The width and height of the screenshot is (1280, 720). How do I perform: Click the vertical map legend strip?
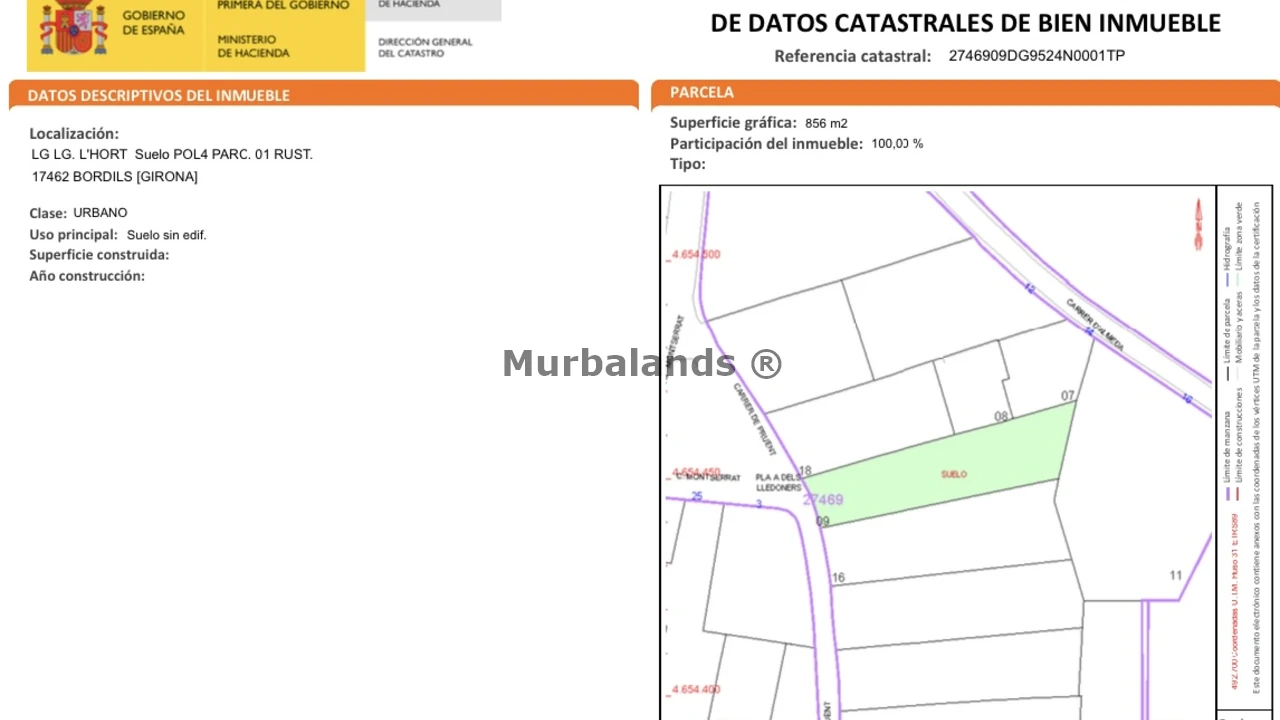tap(1244, 450)
